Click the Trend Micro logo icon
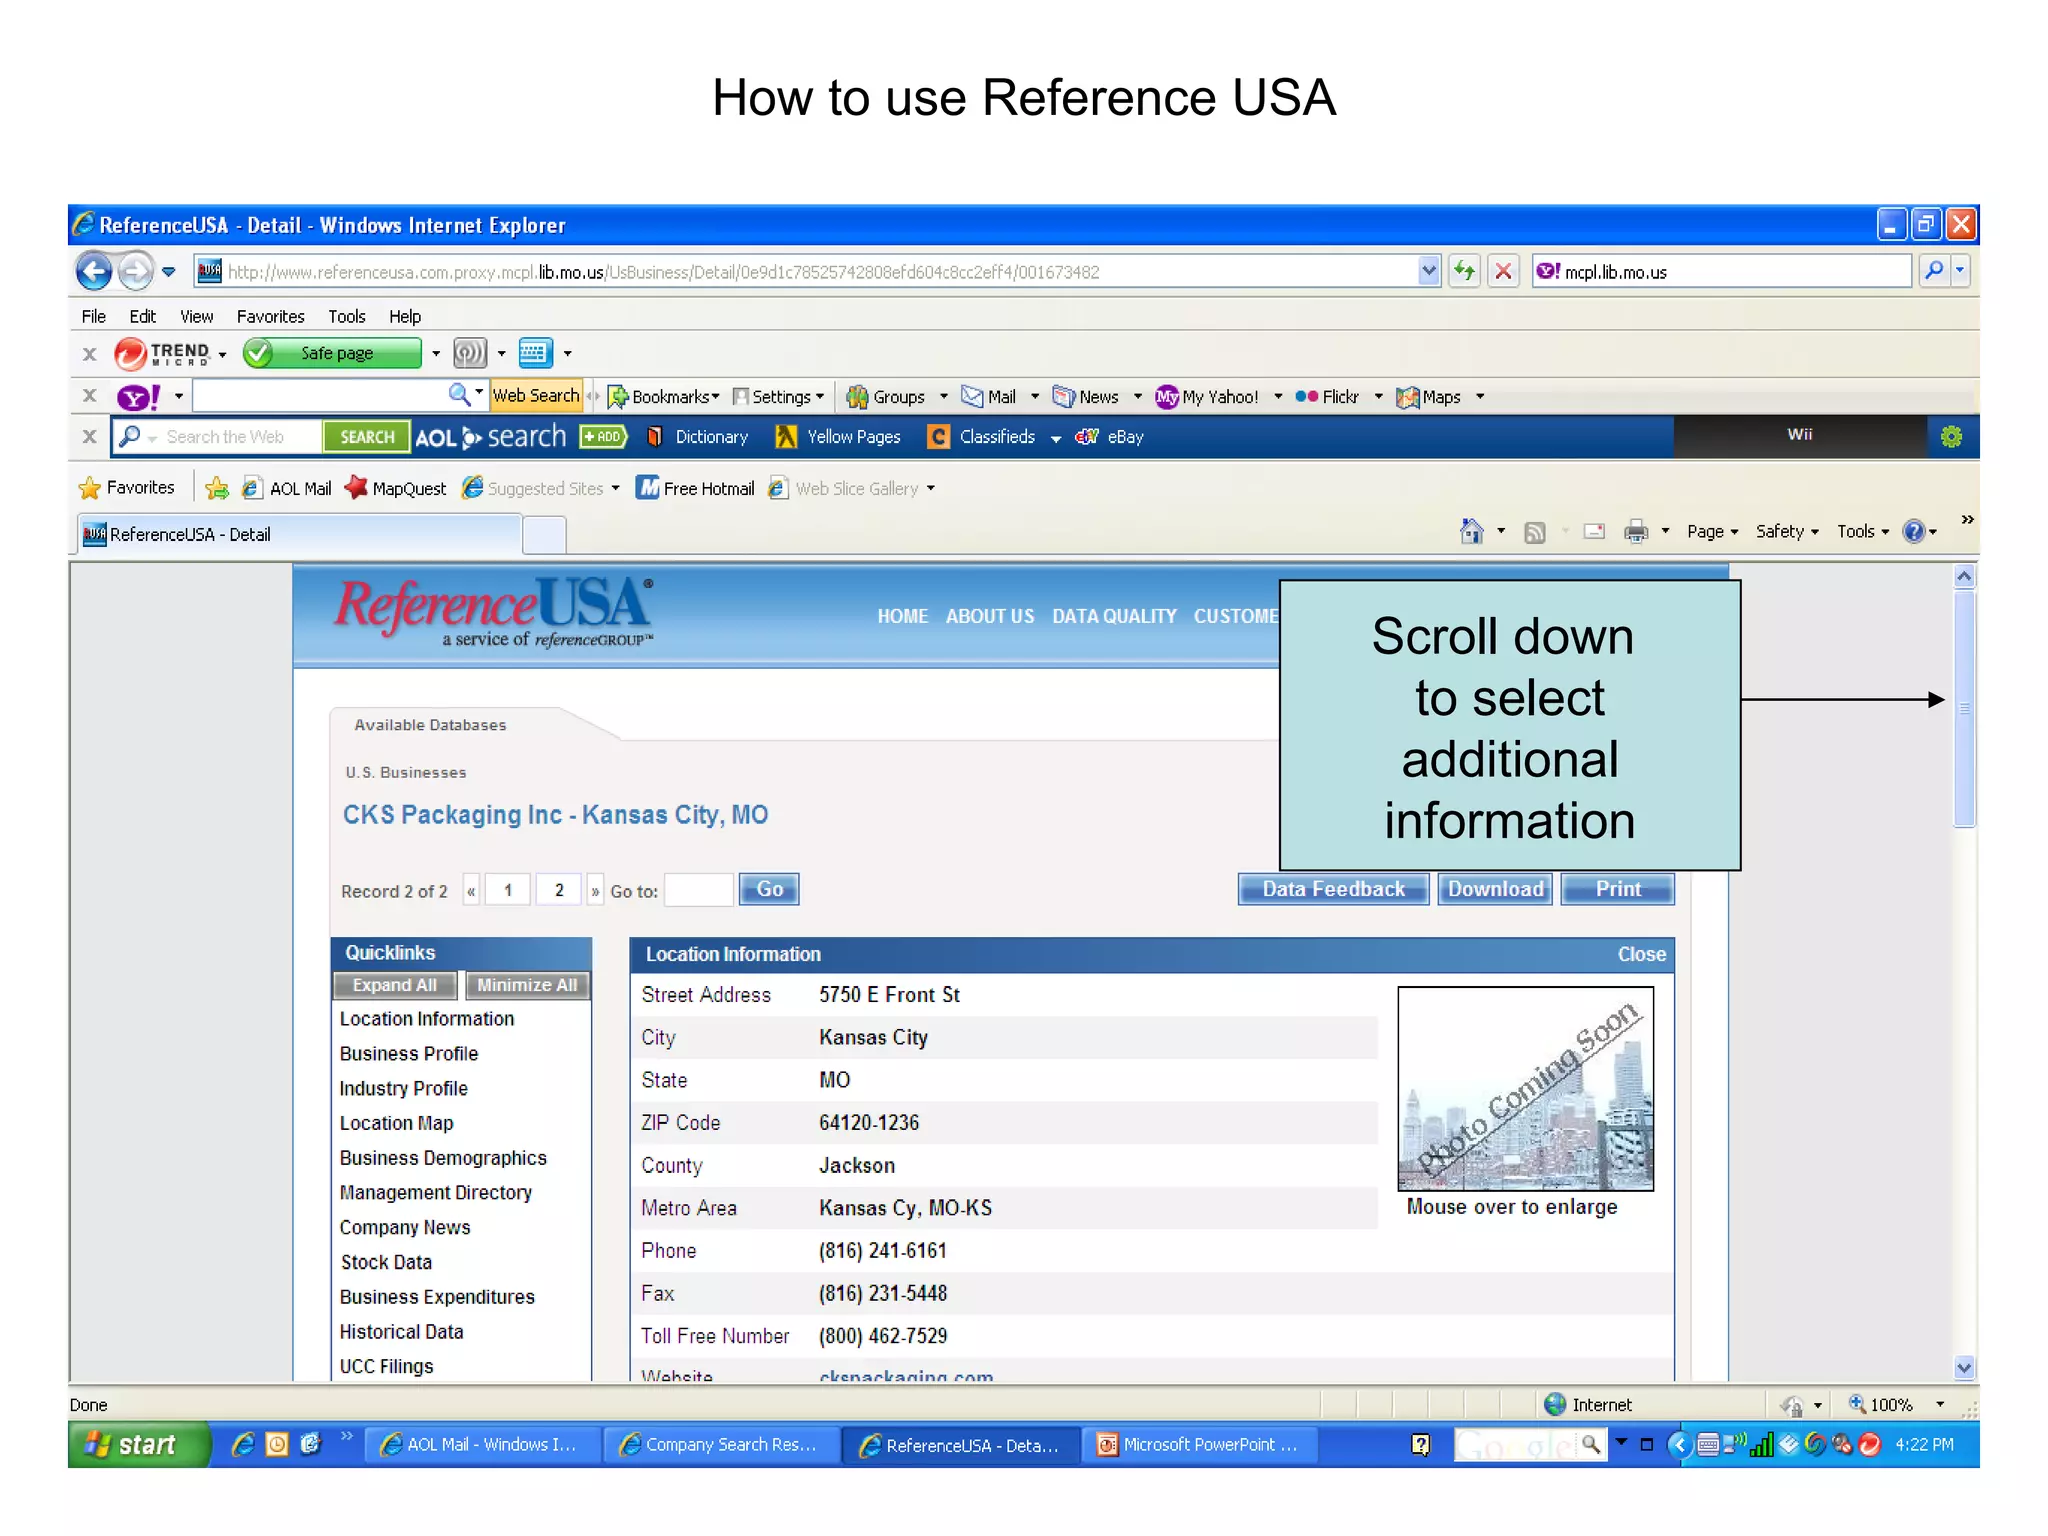Image resolution: width=2048 pixels, height=1536 pixels. click(x=129, y=353)
